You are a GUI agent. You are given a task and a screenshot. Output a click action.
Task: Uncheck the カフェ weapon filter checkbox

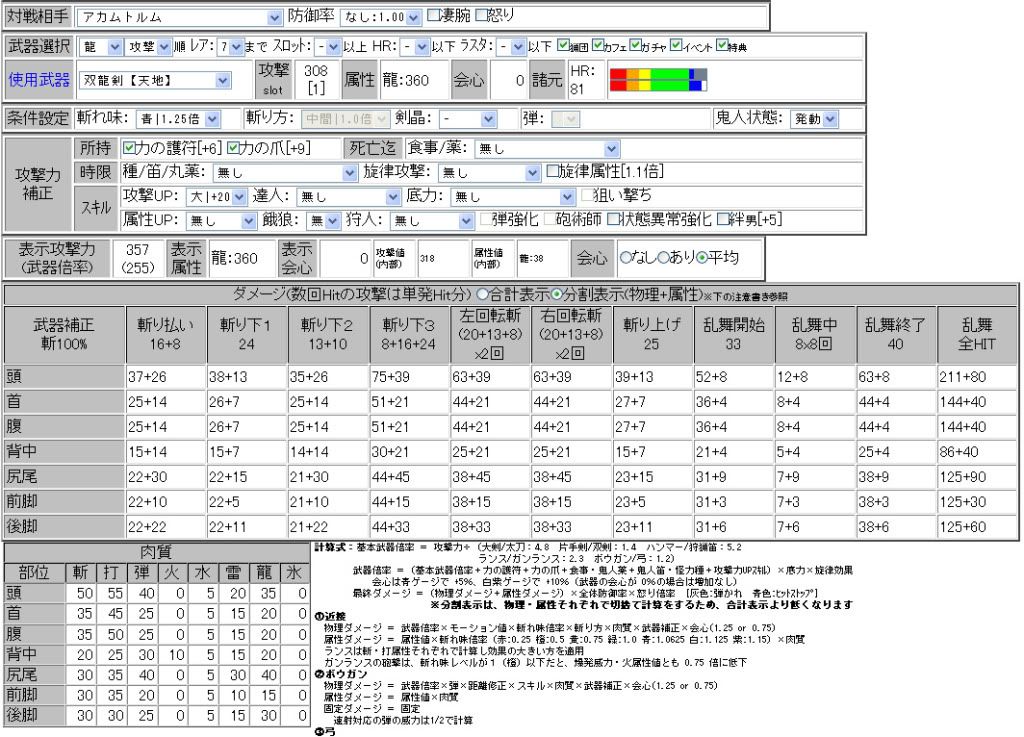click(600, 47)
